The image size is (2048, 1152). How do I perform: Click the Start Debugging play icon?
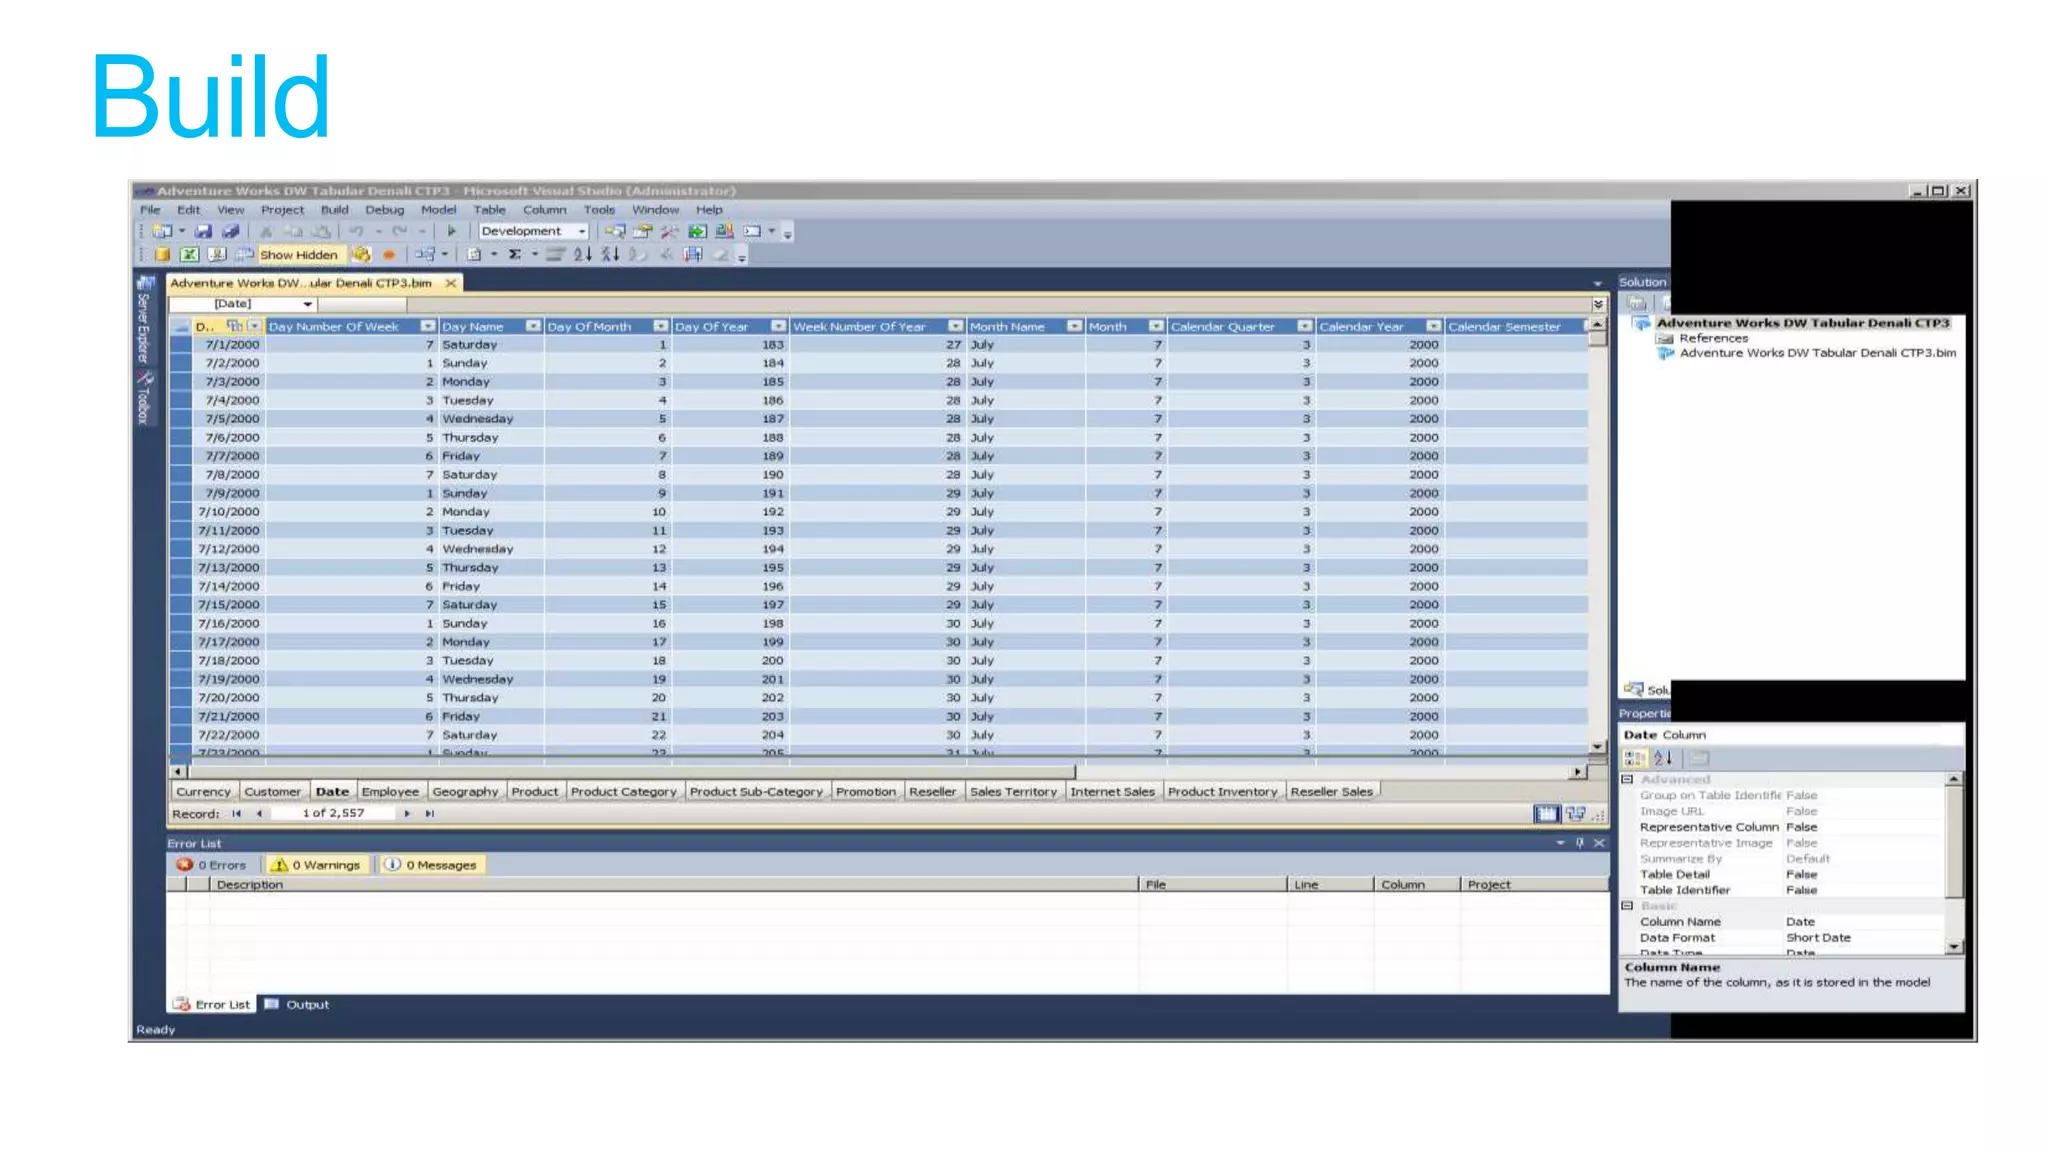coord(451,231)
